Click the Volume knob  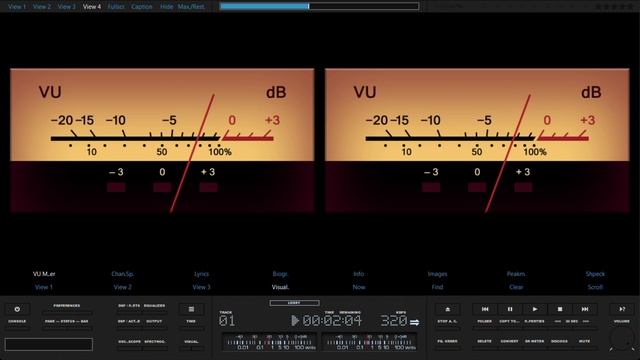621,339
